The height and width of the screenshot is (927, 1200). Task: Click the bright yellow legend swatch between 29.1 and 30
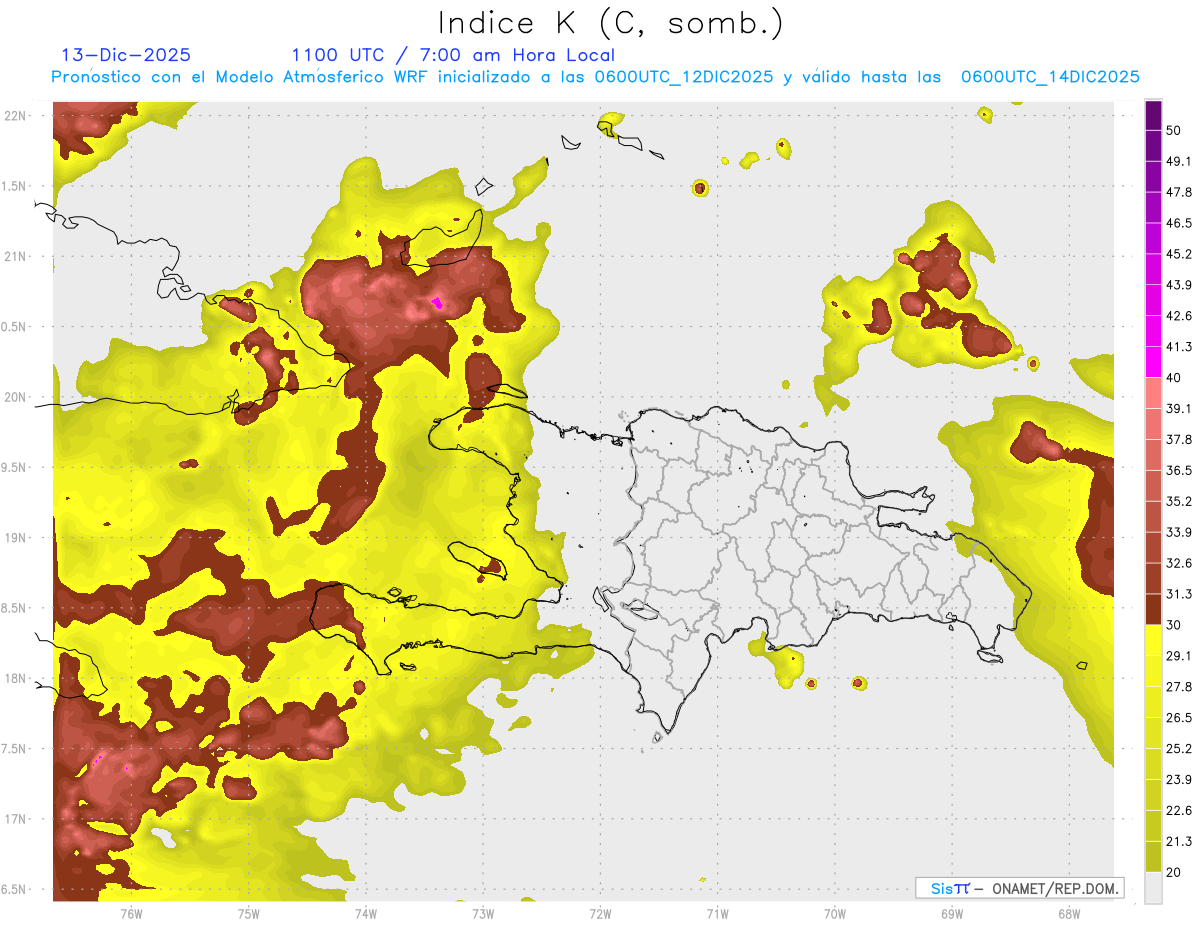(x=1153, y=640)
